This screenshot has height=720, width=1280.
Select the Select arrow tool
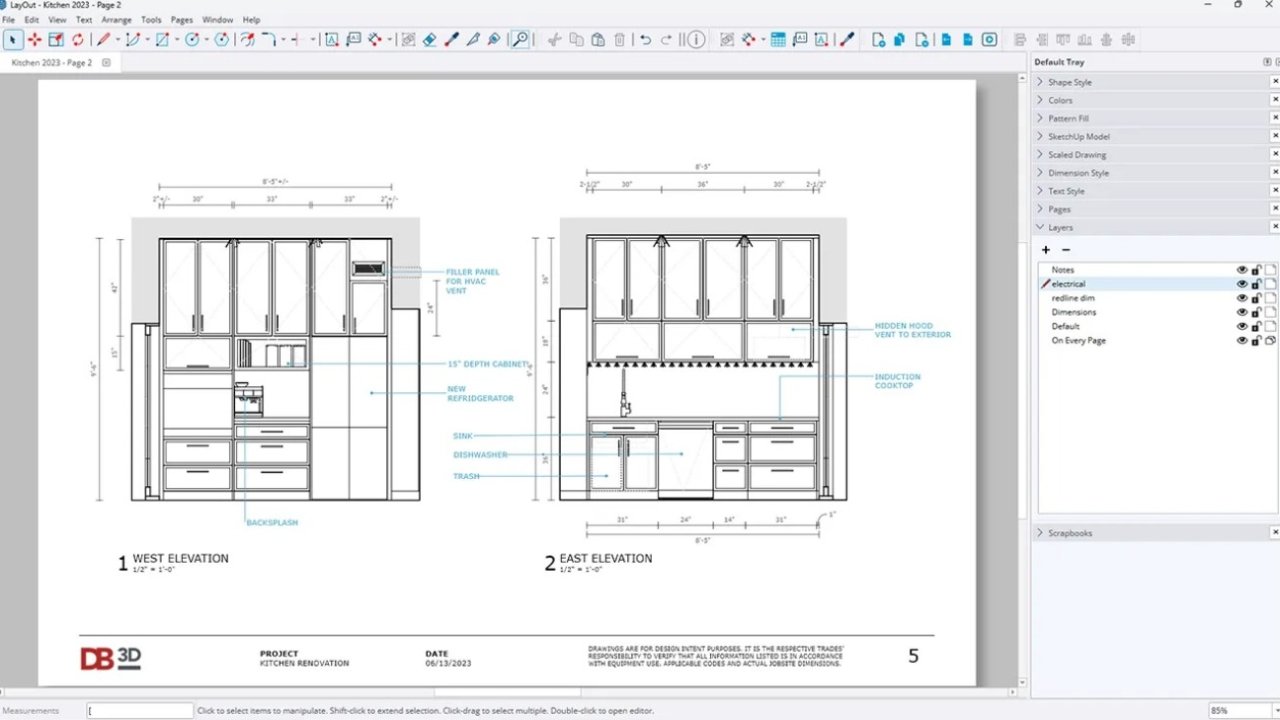click(13, 40)
